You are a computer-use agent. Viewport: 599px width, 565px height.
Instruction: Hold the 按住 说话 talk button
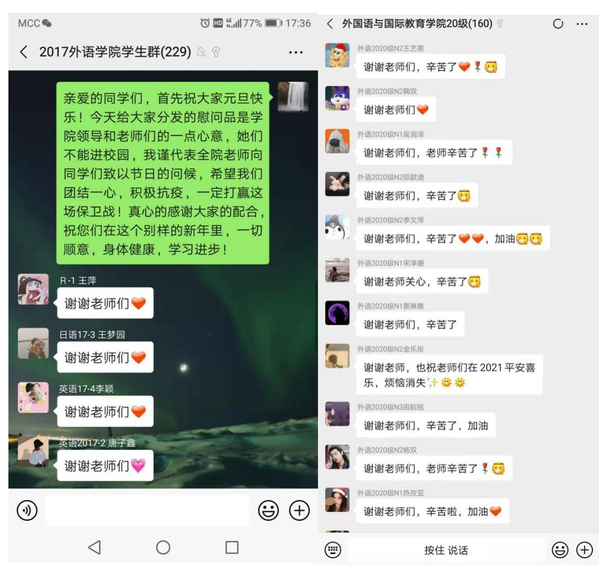coord(446,550)
